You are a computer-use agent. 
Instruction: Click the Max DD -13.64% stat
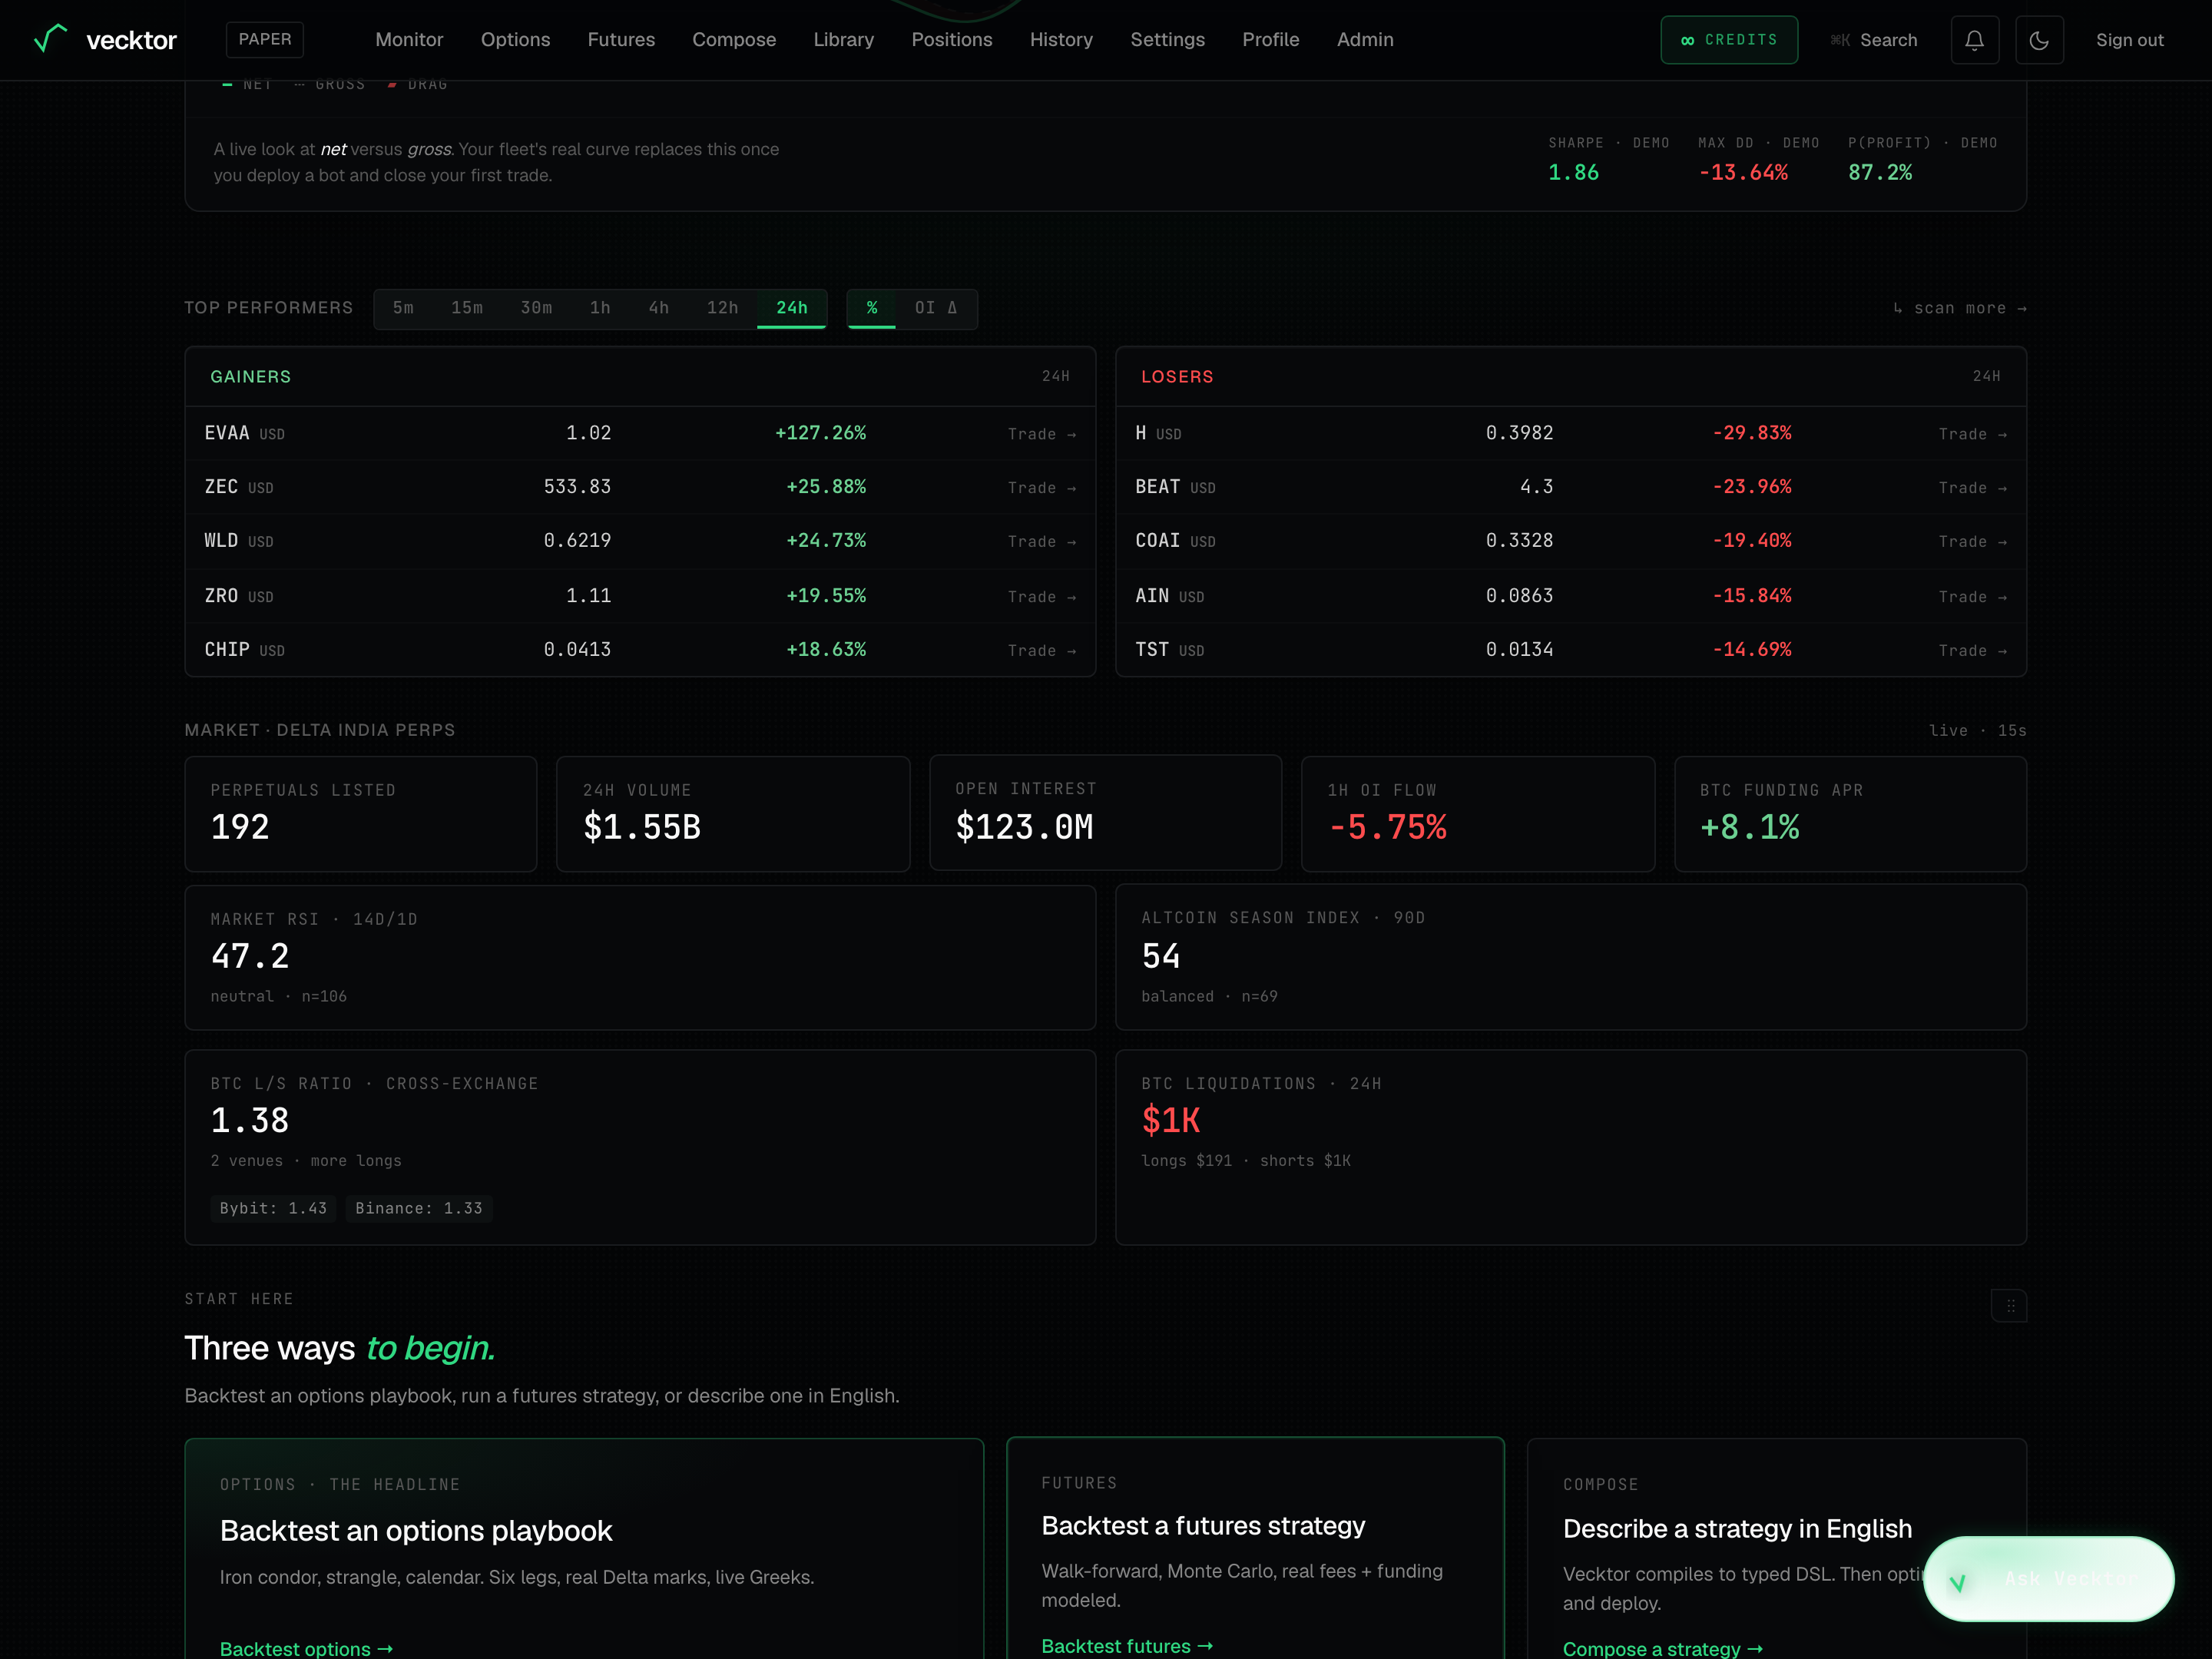1758,159
